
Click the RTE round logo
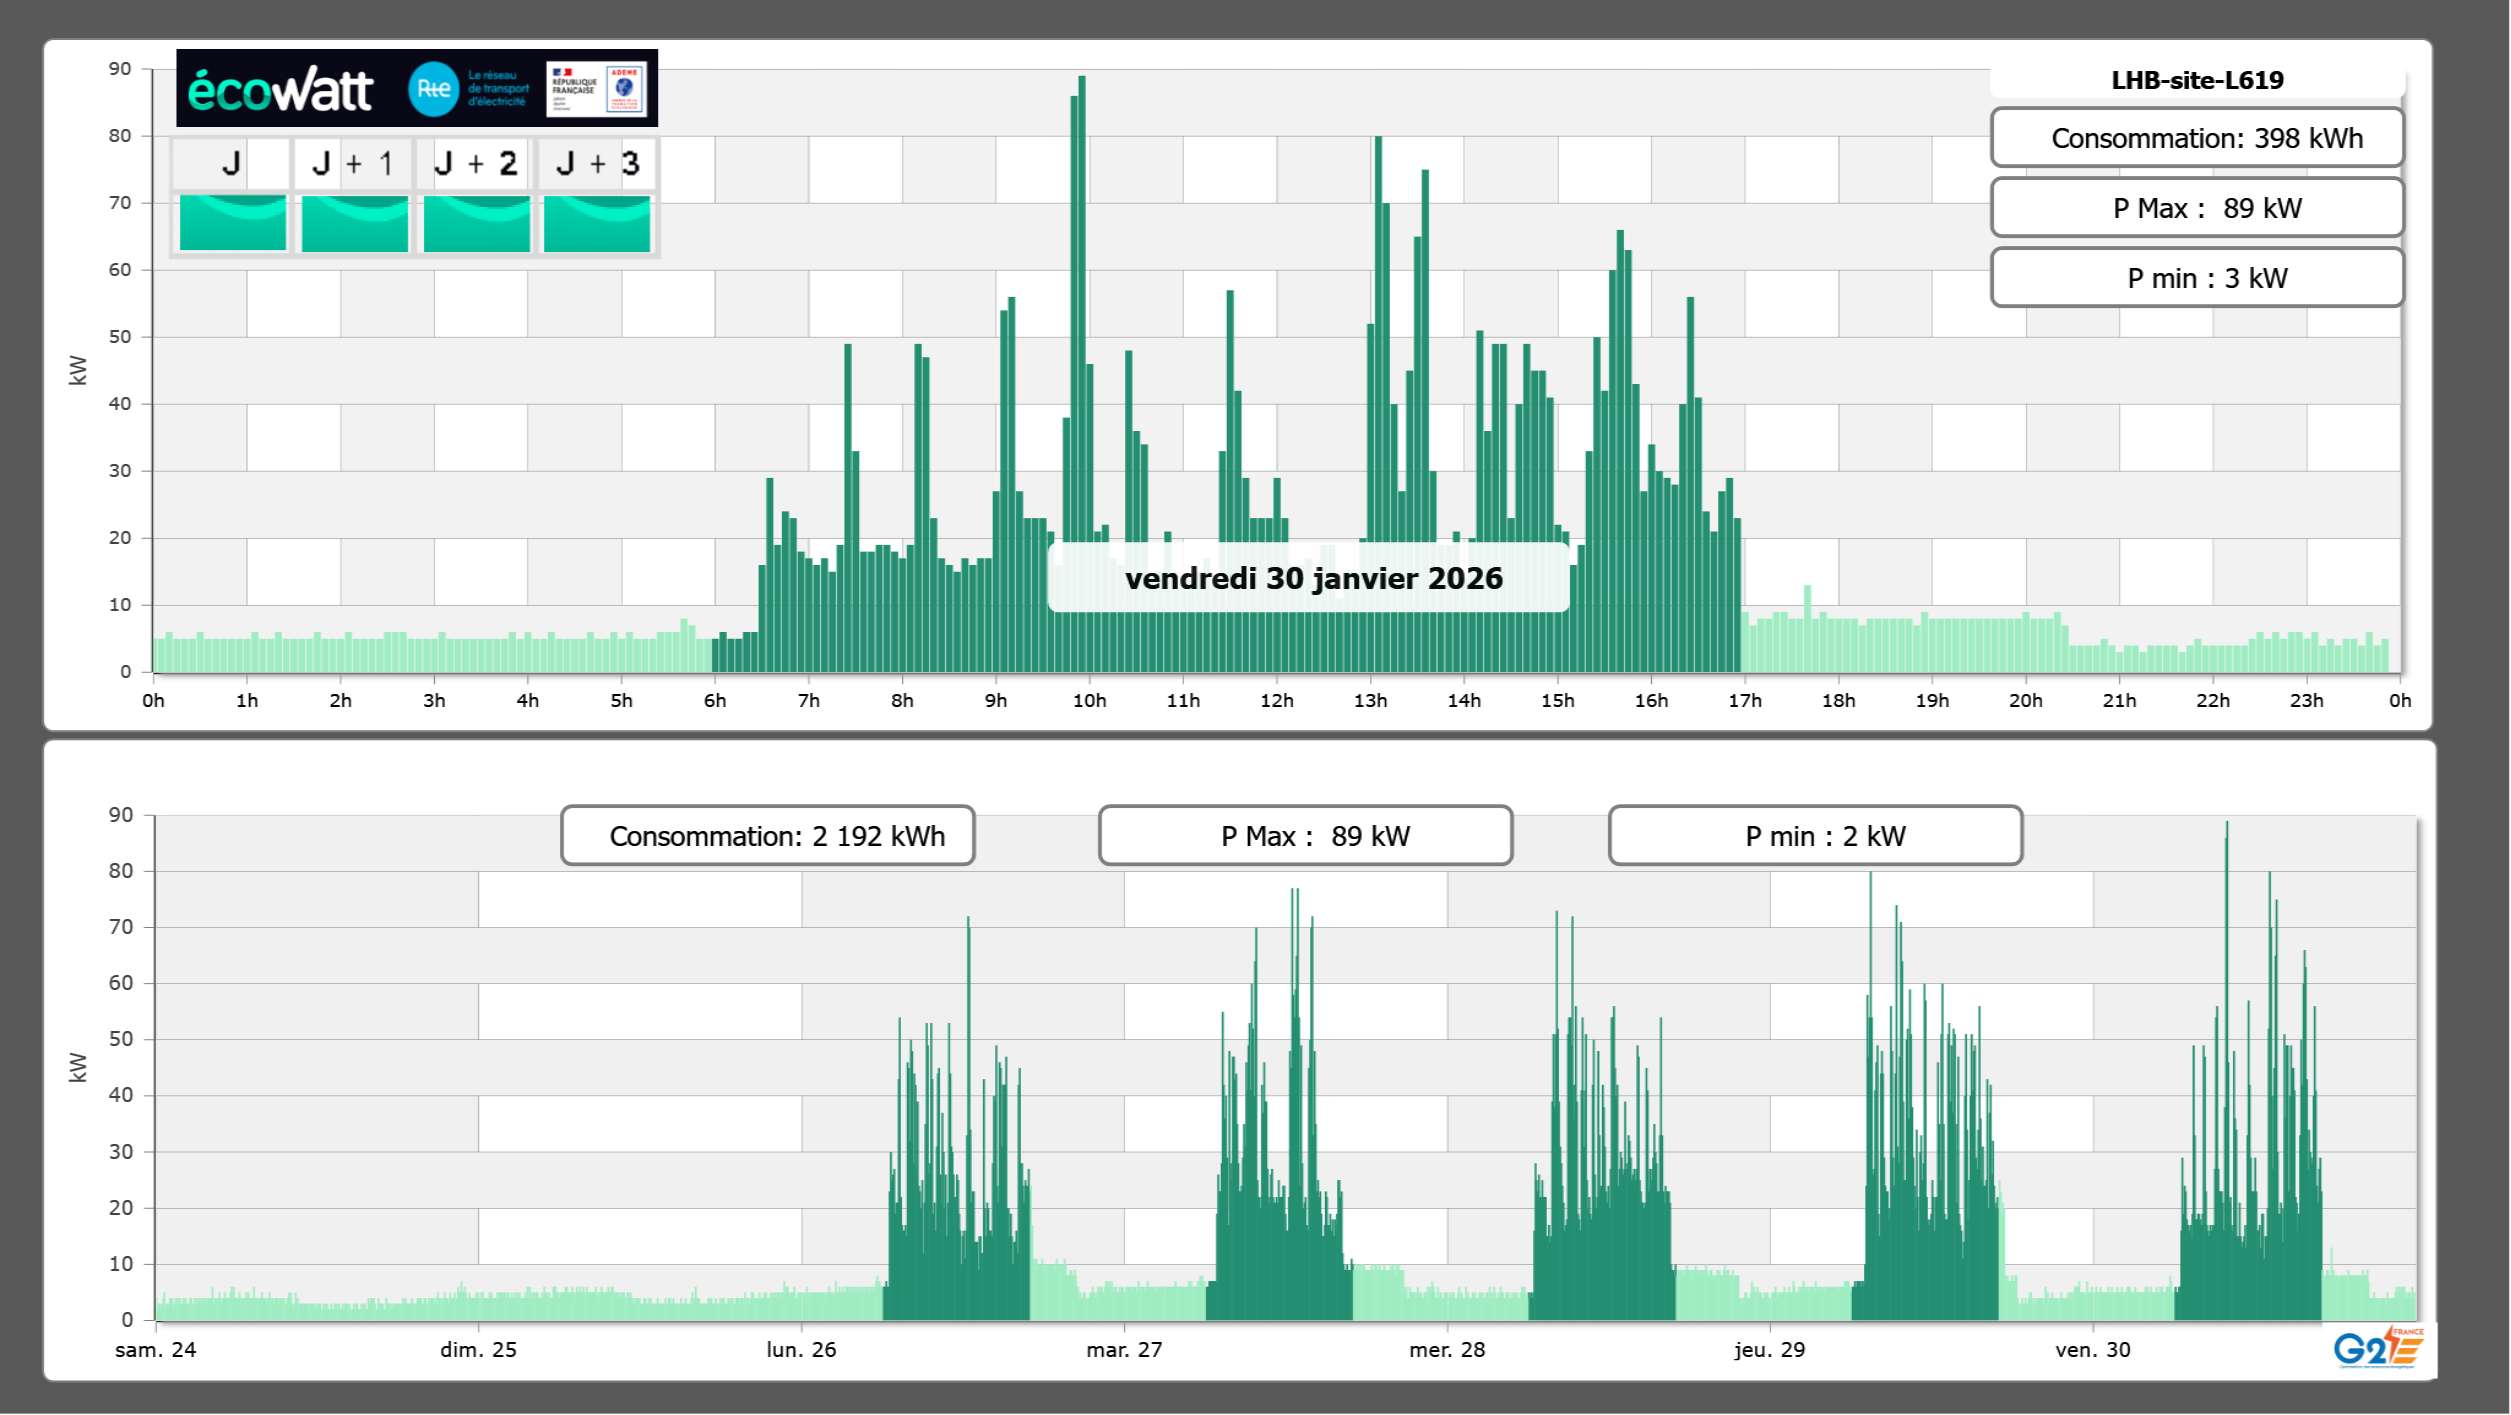click(433, 89)
